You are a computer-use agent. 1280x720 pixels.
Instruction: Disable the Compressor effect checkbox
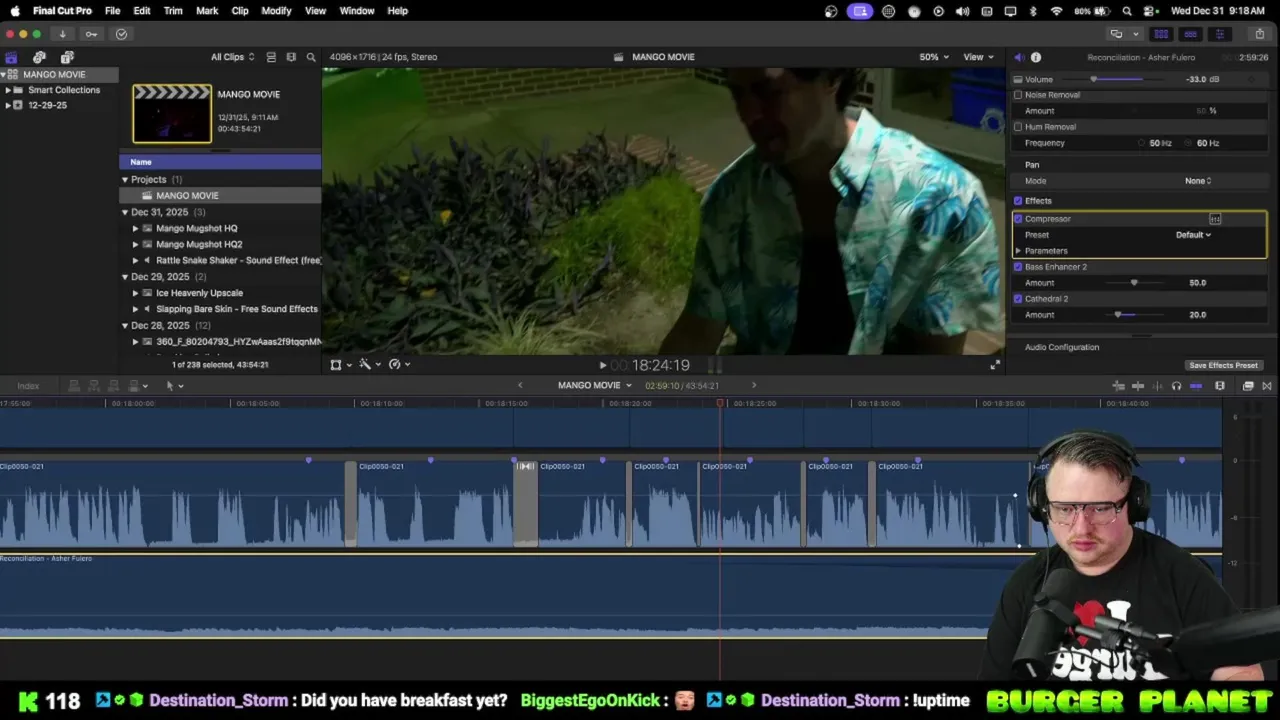tap(1018, 219)
